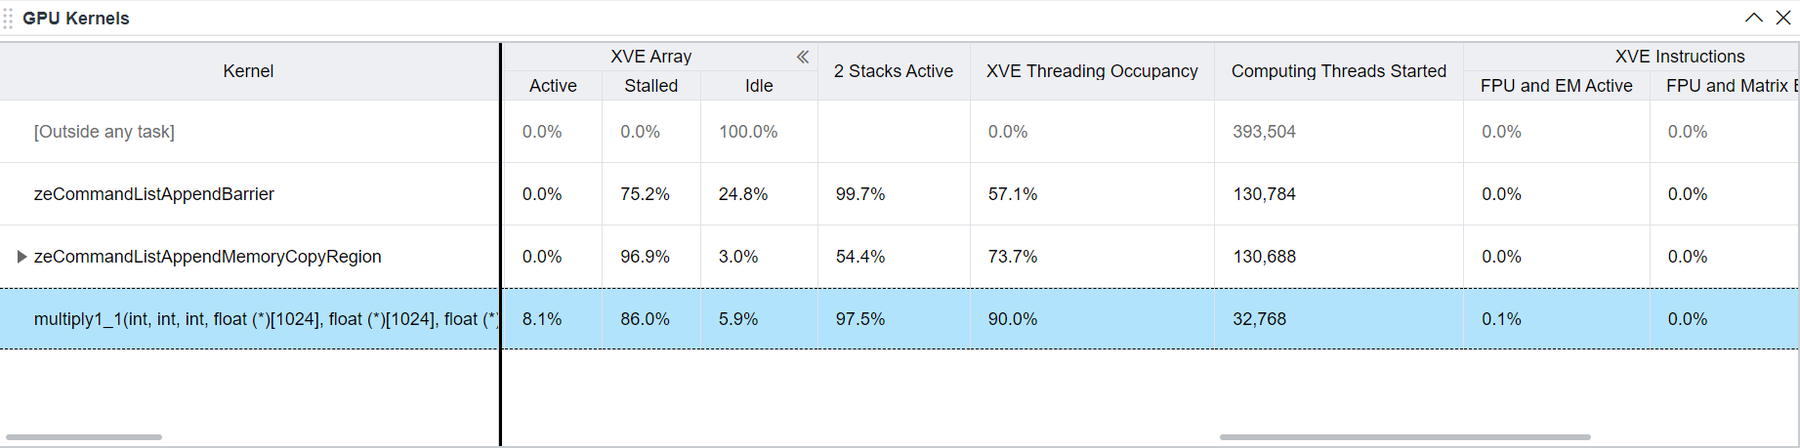Viewport: 1800px width, 448px height.
Task: Sort by 2 Stacks Active column
Action: point(893,71)
